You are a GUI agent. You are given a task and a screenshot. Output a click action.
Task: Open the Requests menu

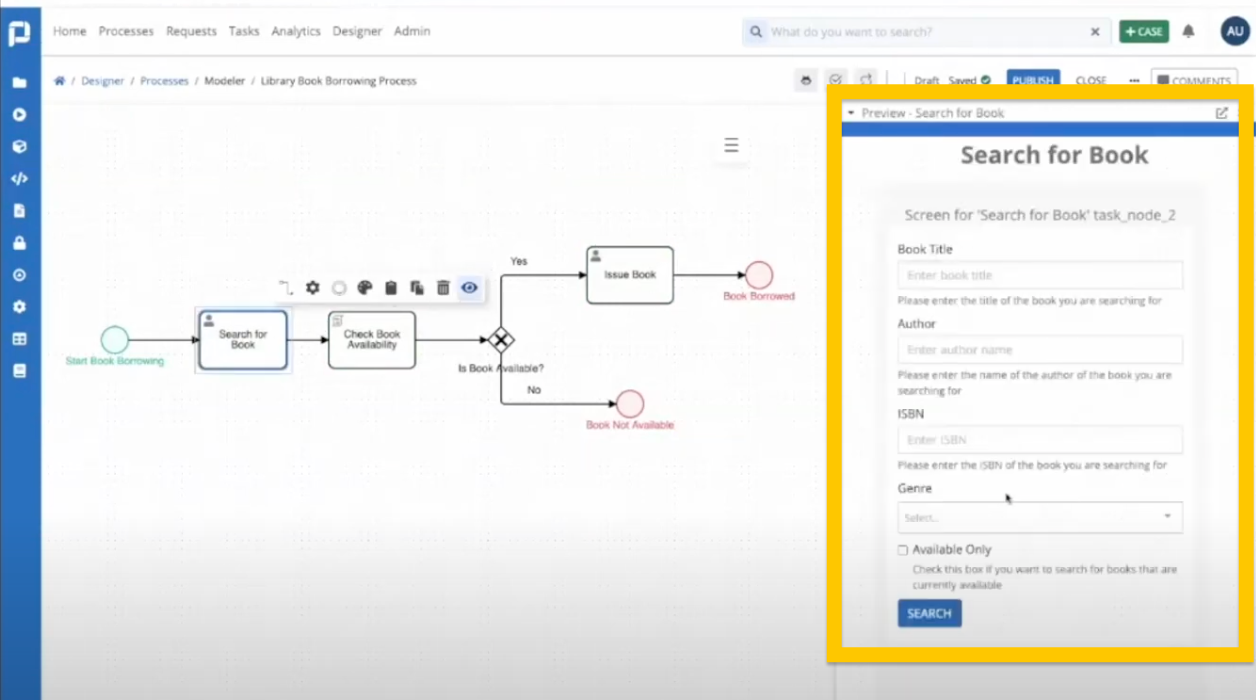(191, 31)
